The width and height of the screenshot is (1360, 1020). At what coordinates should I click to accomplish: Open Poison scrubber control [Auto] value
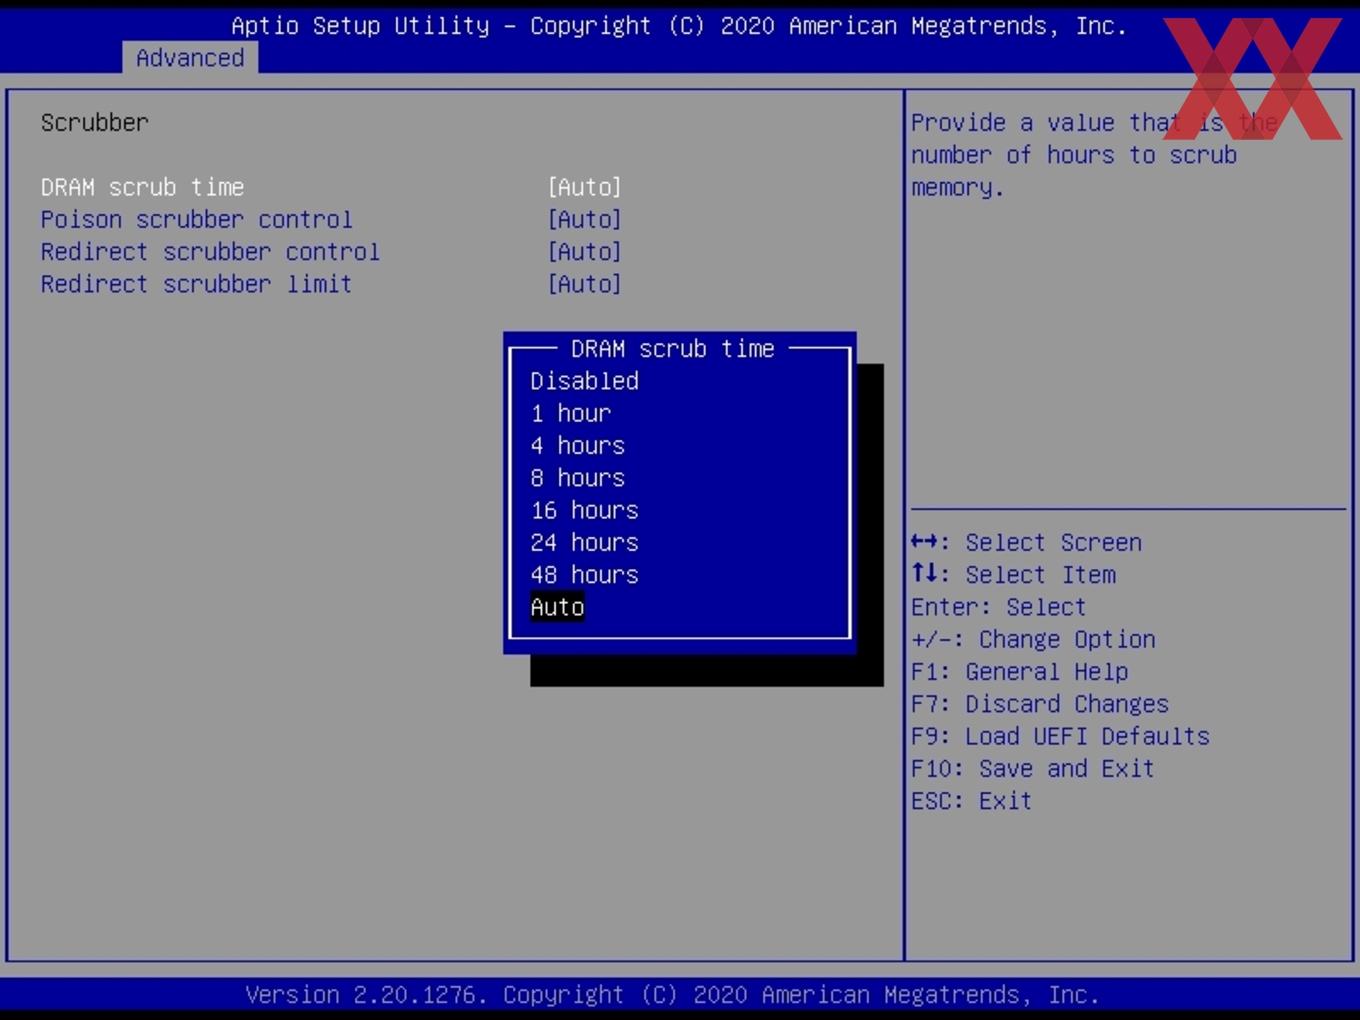coord(585,219)
